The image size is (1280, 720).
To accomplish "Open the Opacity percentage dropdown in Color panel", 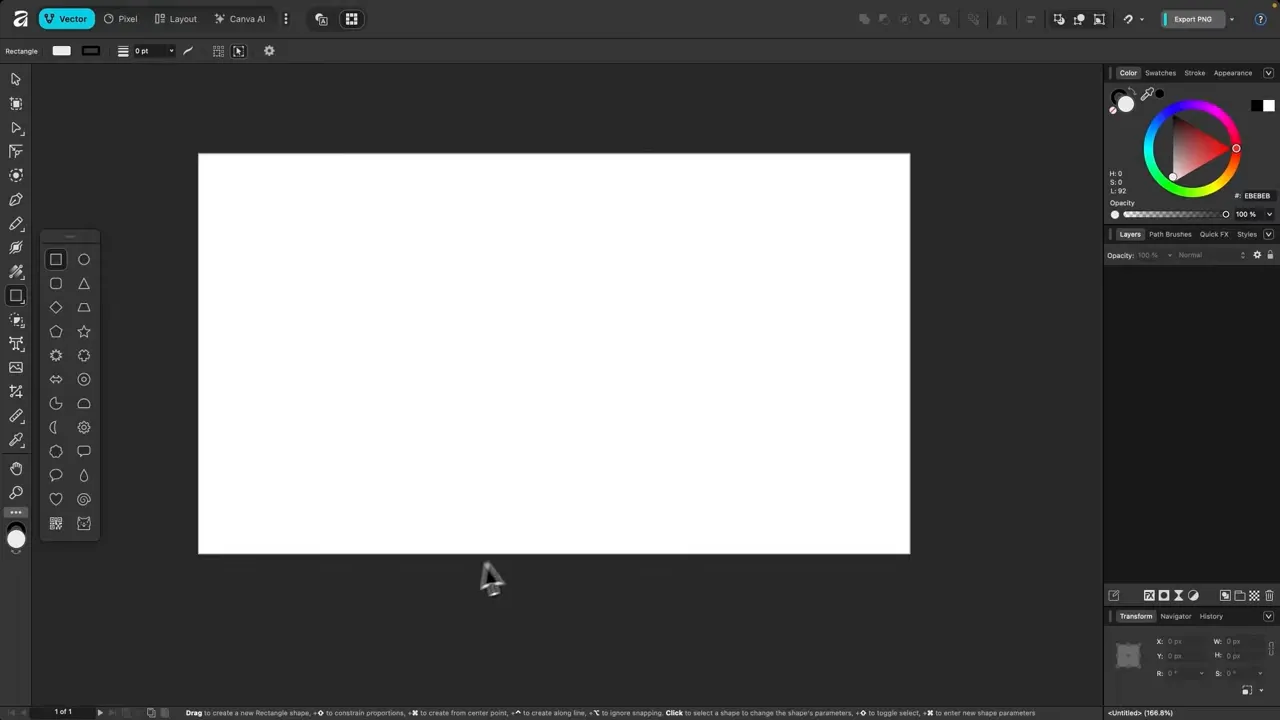I will coord(1269,214).
